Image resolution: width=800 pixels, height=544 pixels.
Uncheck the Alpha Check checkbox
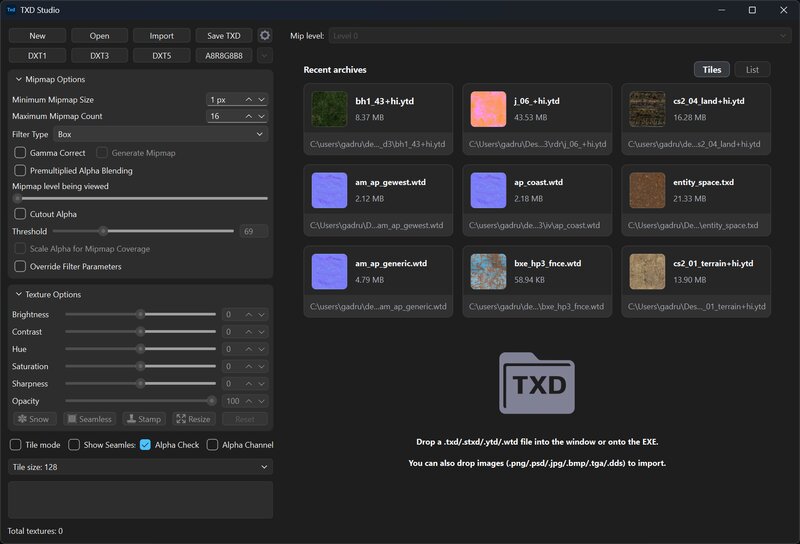(146, 445)
